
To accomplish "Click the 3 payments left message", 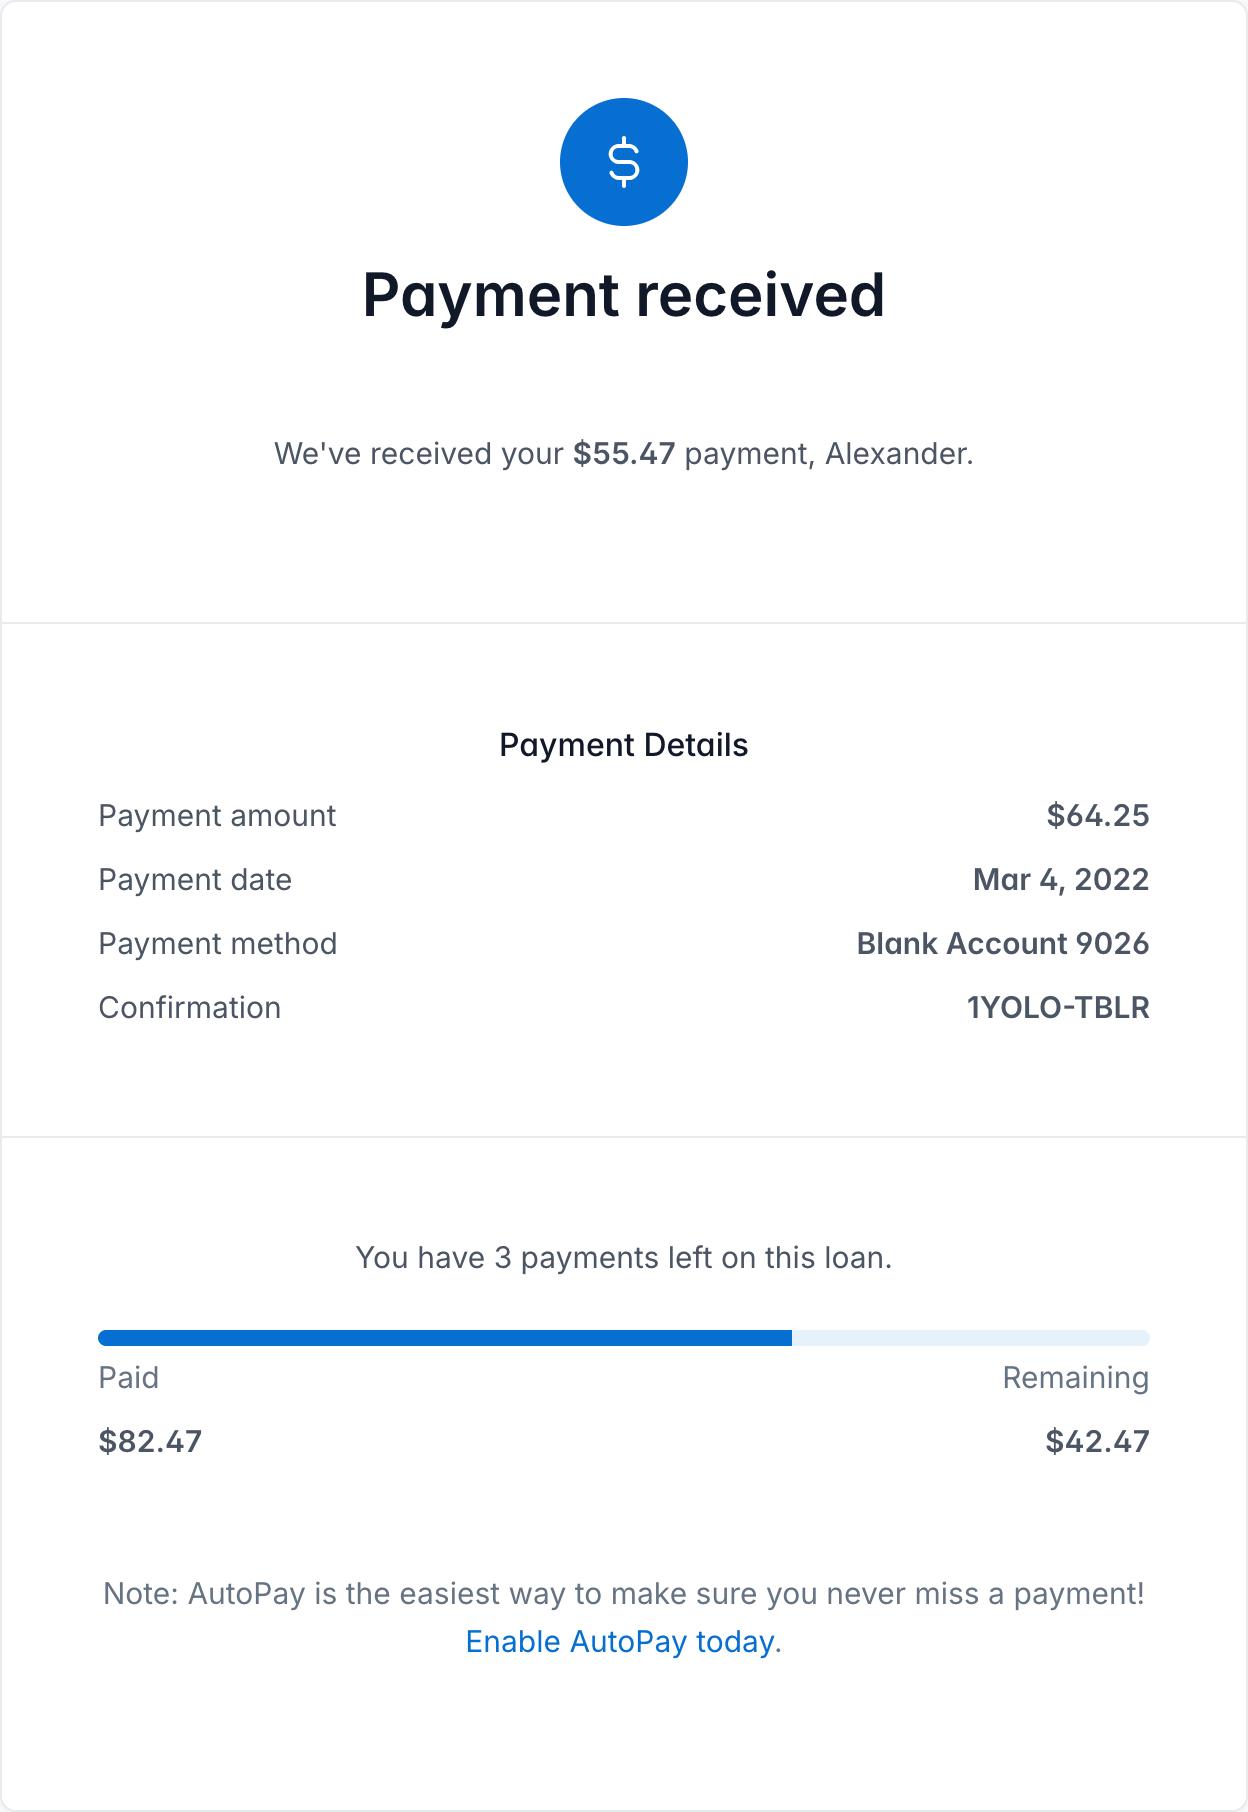I will coord(623,1258).
